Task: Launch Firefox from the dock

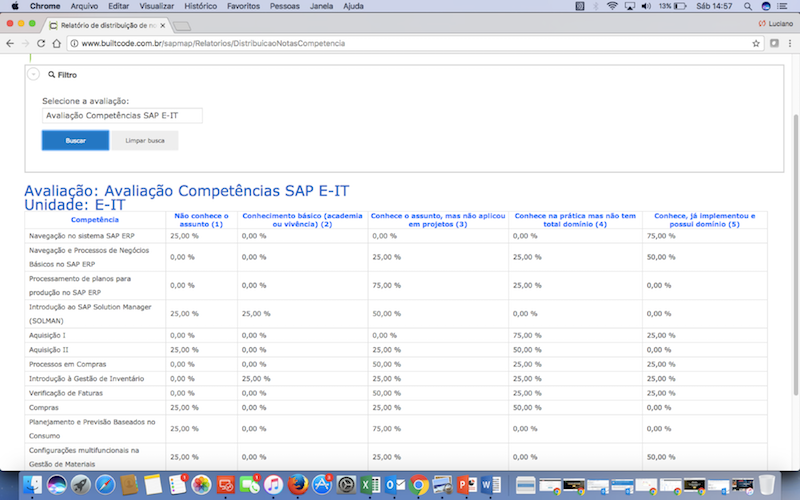Action: click(x=297, y=484)
